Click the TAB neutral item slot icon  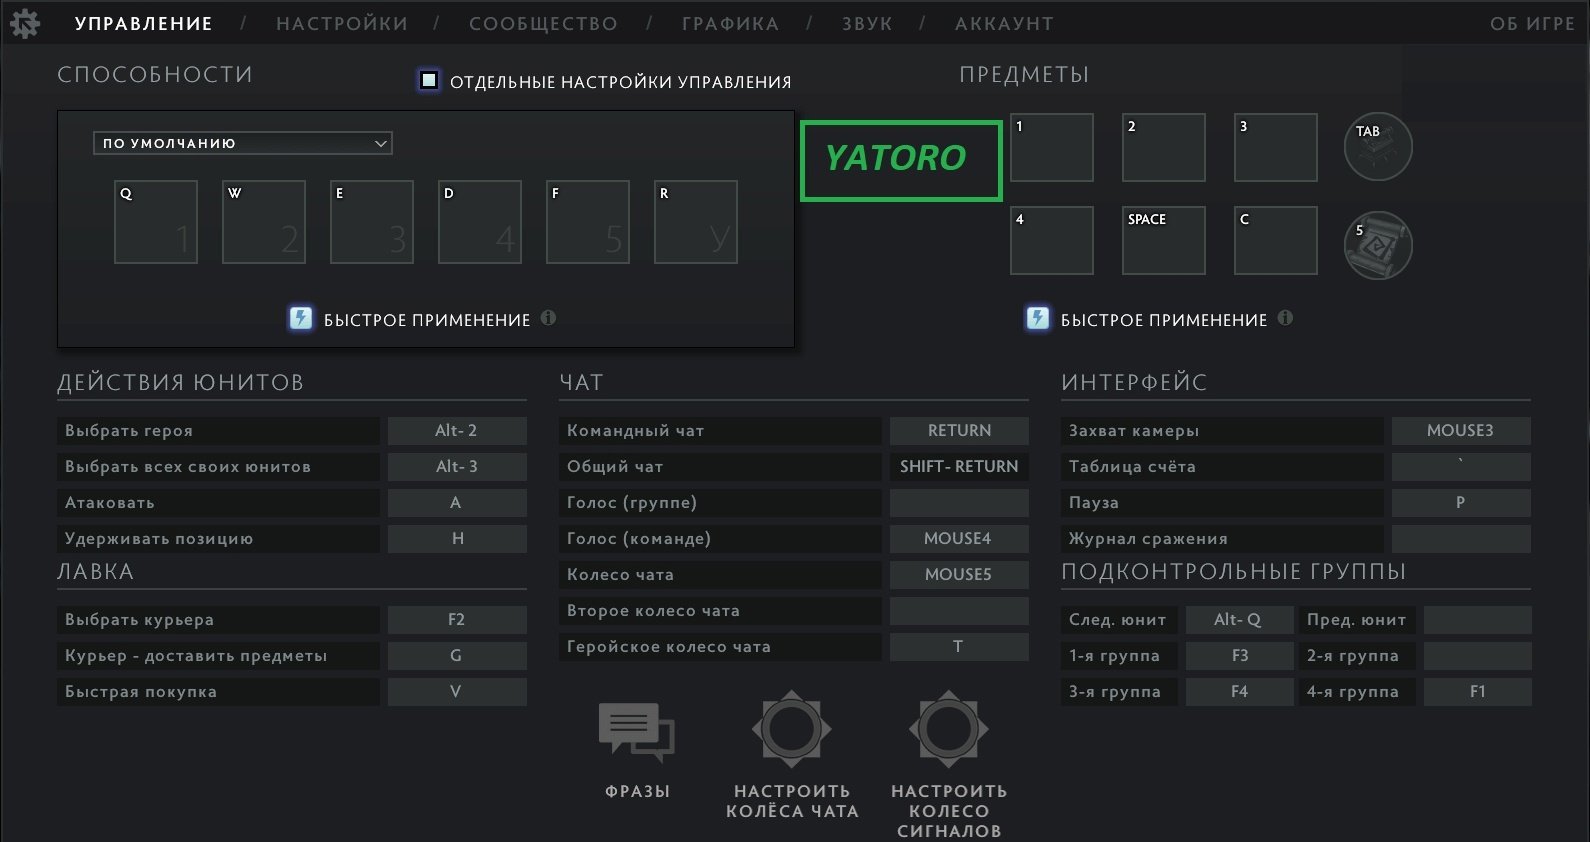click(x=1378, y=147)
